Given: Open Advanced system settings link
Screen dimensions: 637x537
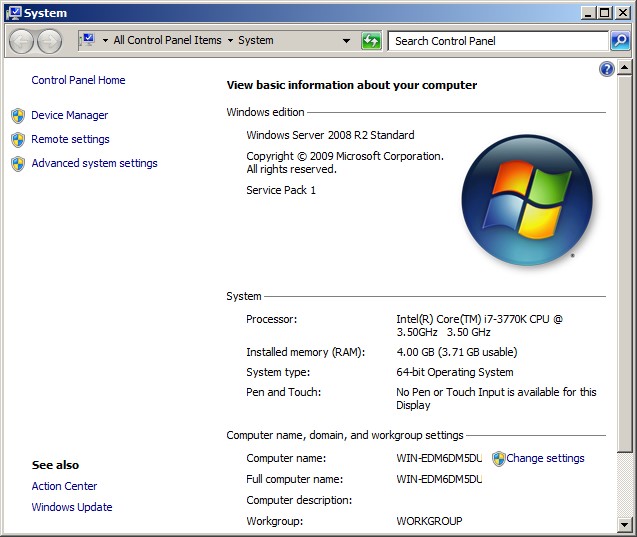Looking at the screenshot, I should pos(94,163).
